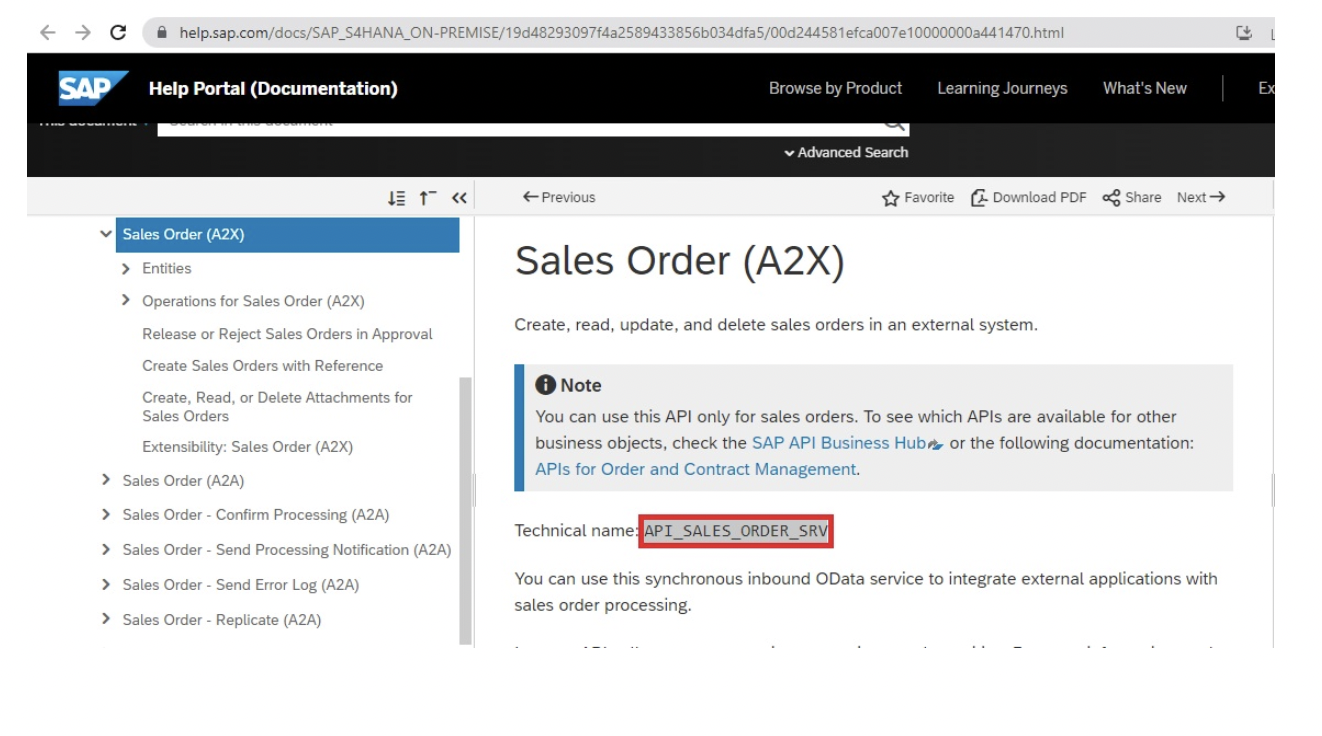
Task: Click the Note heading text
Action: [x=580, y=385]
